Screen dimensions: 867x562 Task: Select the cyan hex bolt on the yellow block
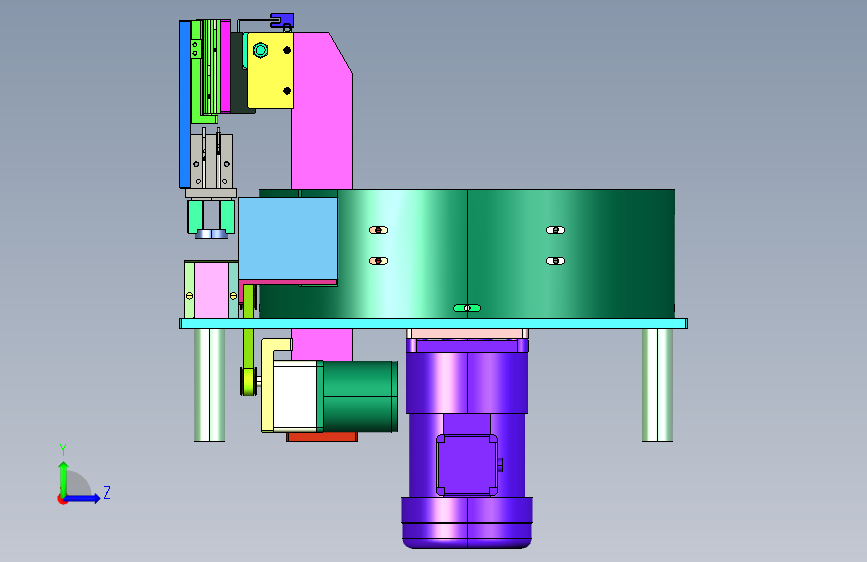pos(260,50)
